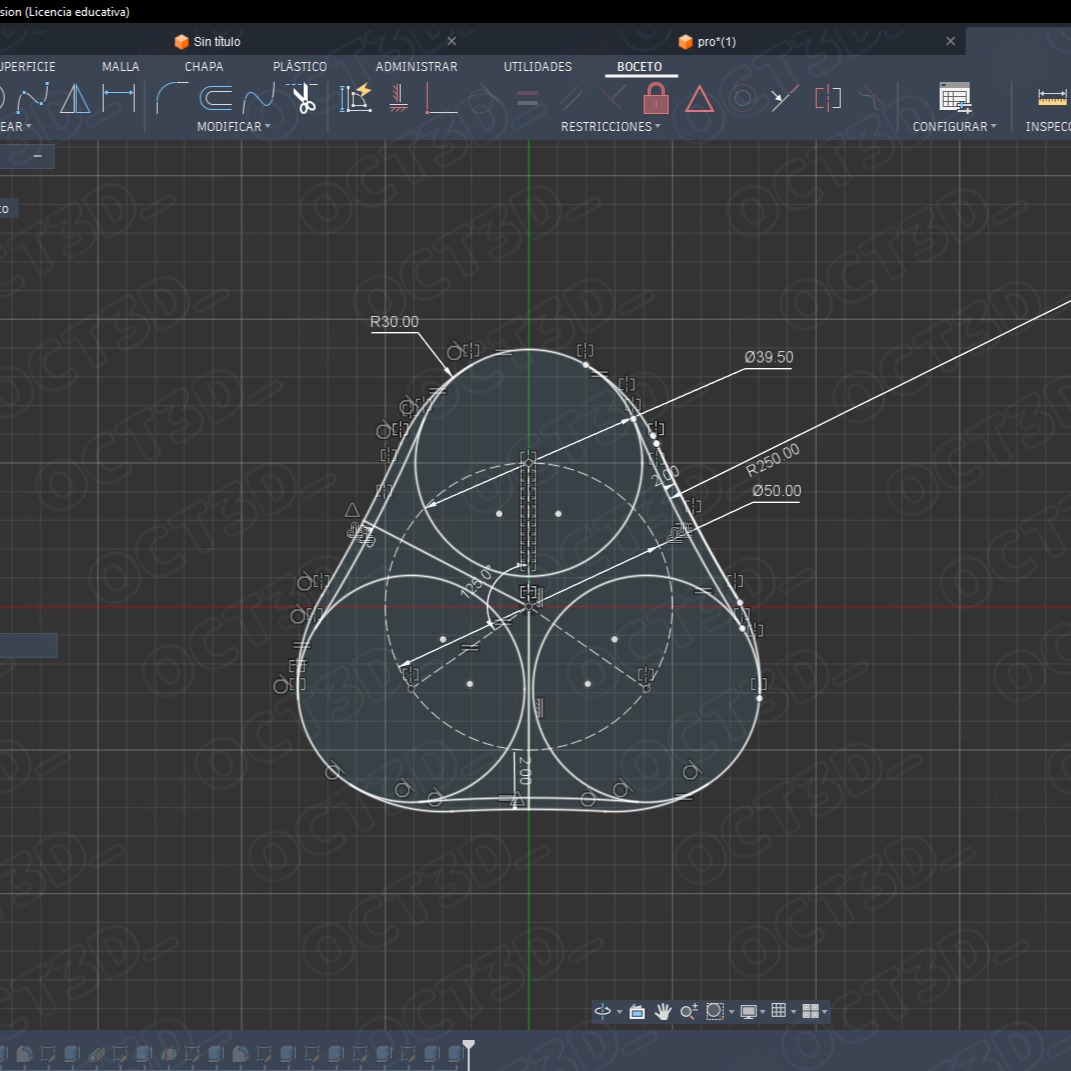1071x1071 pixels.
Task: Activate the Orbit navigation tool
Action: [602, 1011]
